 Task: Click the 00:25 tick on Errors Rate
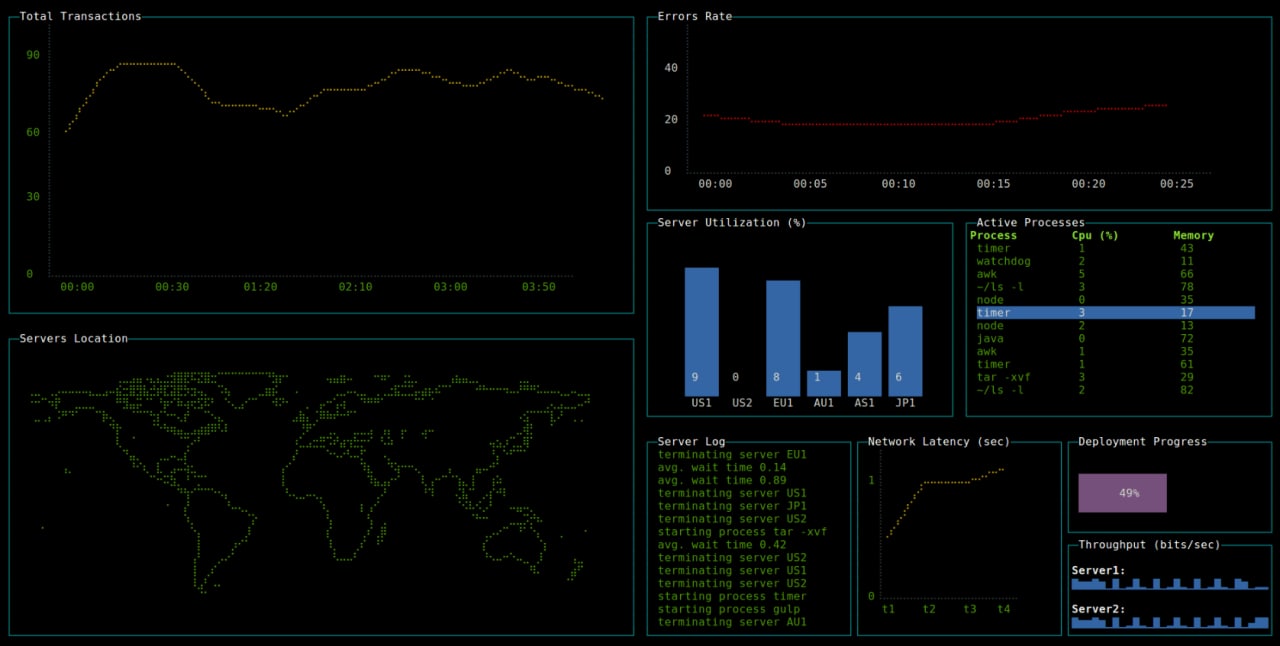click(1176, 184)
